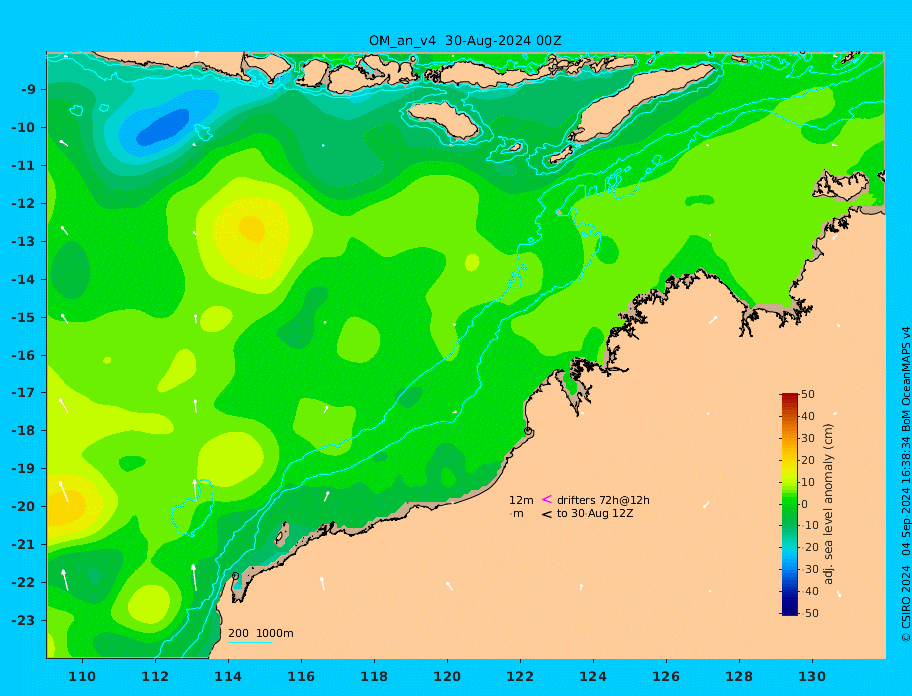Click the 'adj. sea level anomaly (cm)' label
Screen dimensions: 912x696
point(828,504)
